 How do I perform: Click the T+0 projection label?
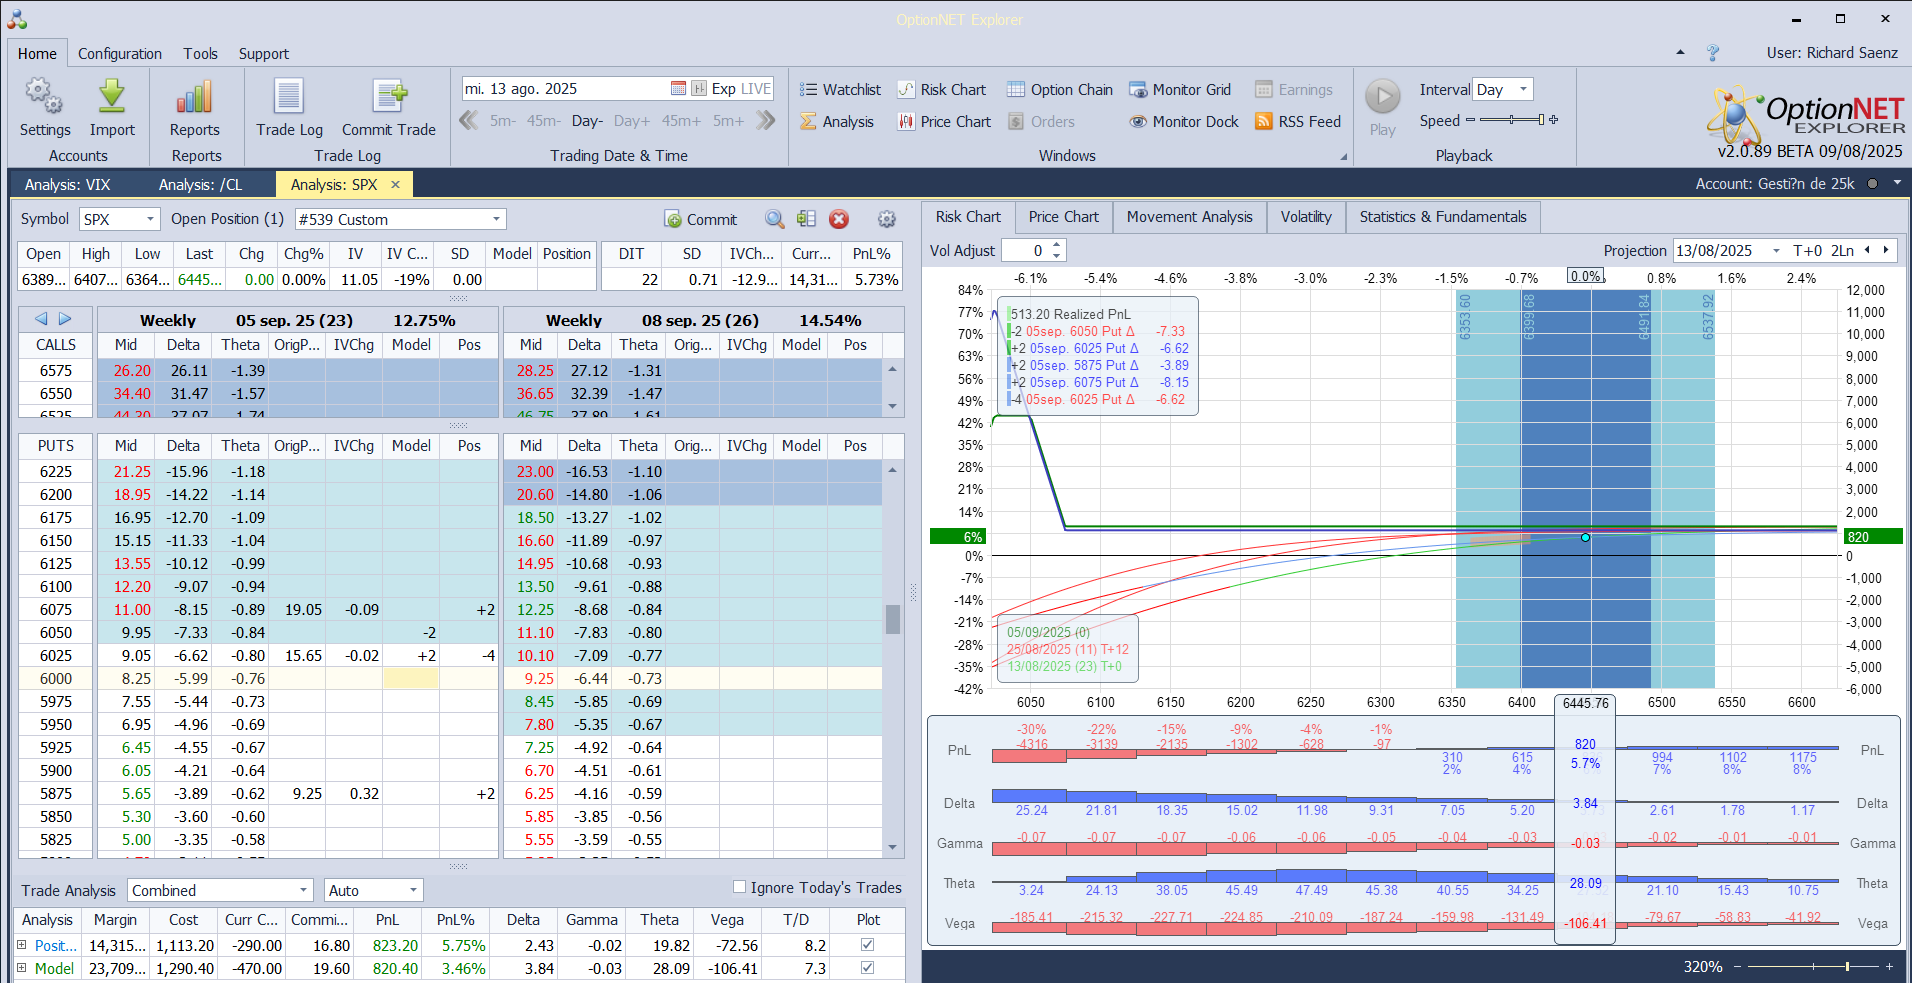click(x=1808, y=251)
